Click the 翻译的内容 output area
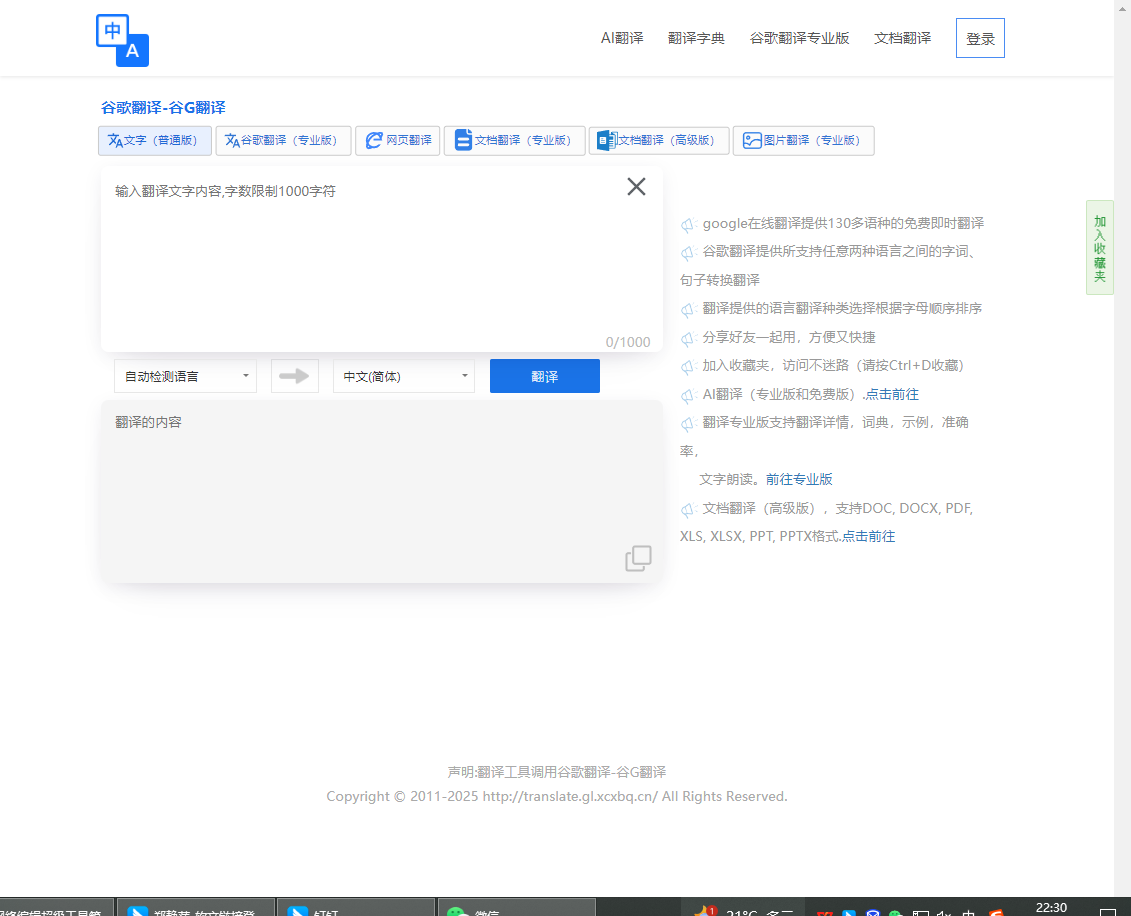Viewport: 1131px width, 916px height. point(382,491)
